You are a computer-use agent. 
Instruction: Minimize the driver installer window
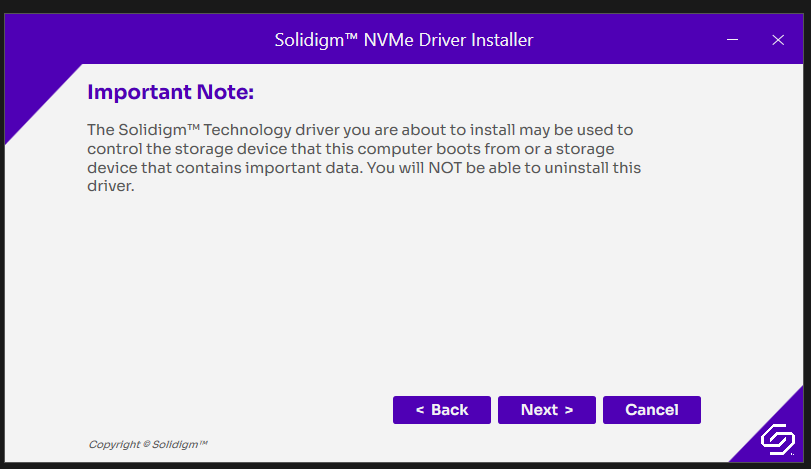(733, 40)
